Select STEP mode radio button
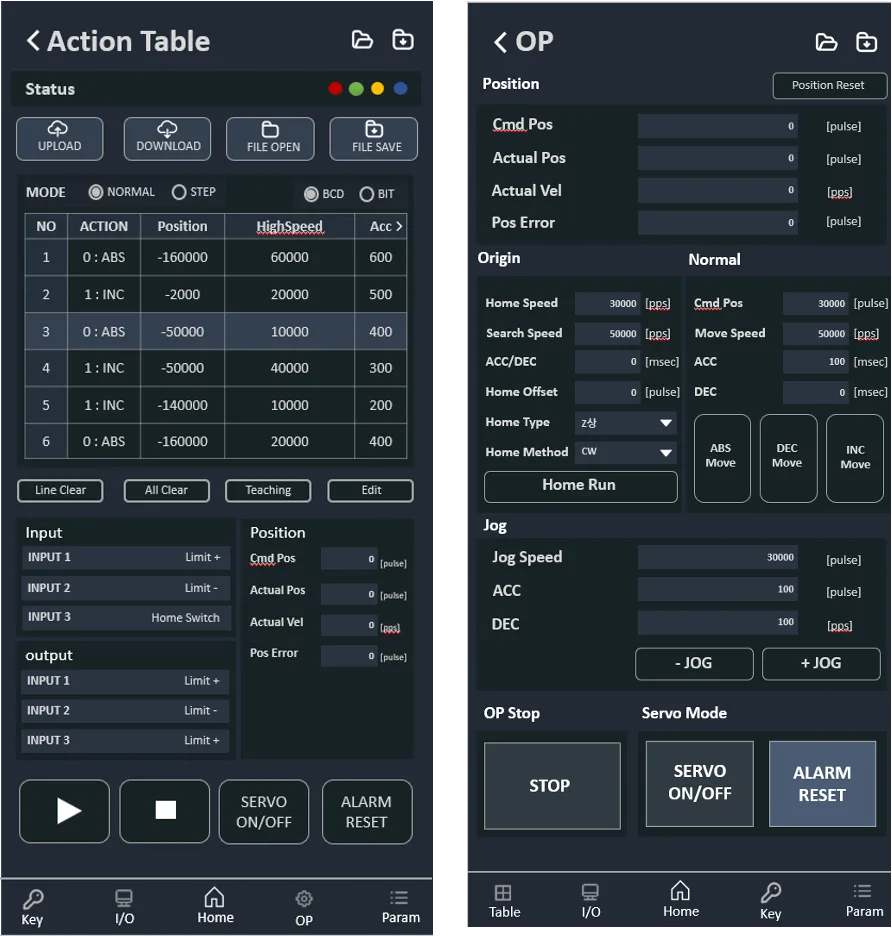 pos(179,192)
